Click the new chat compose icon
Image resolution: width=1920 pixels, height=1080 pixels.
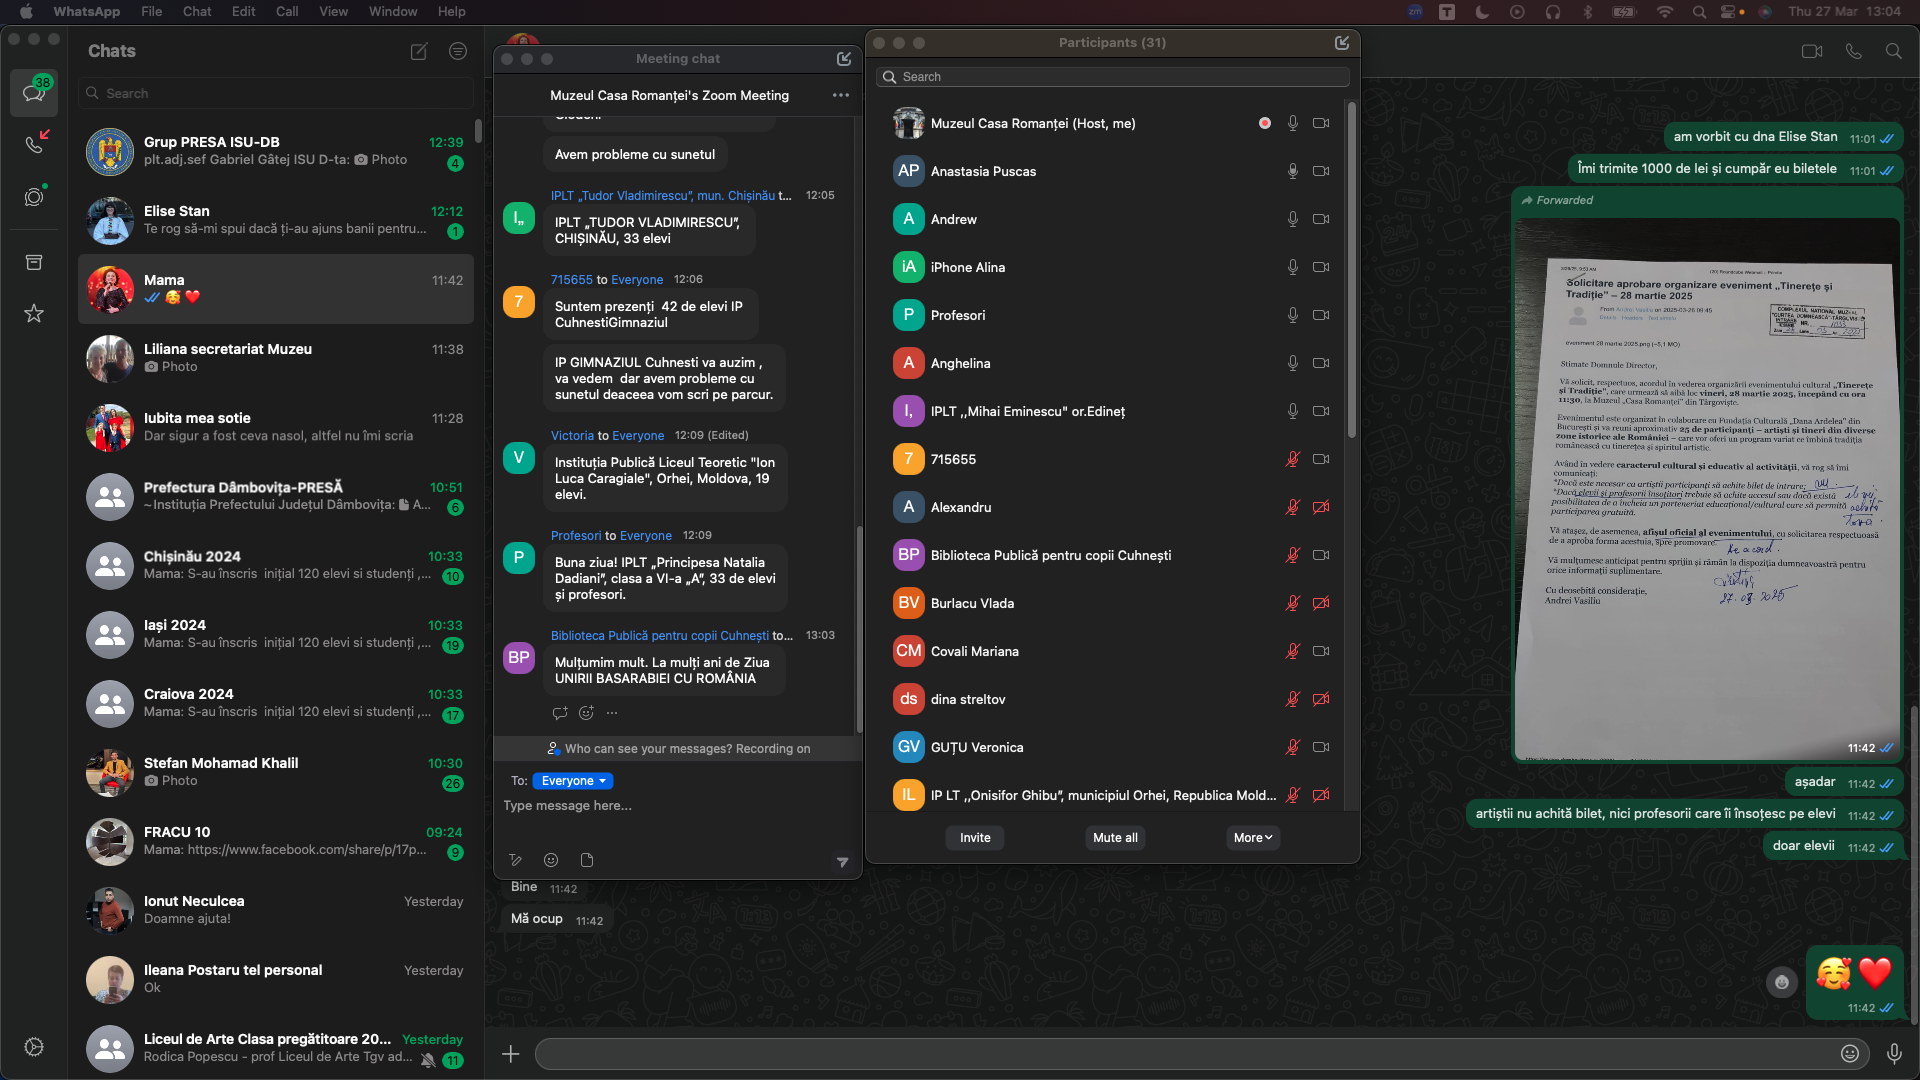(x=419, y=51)
